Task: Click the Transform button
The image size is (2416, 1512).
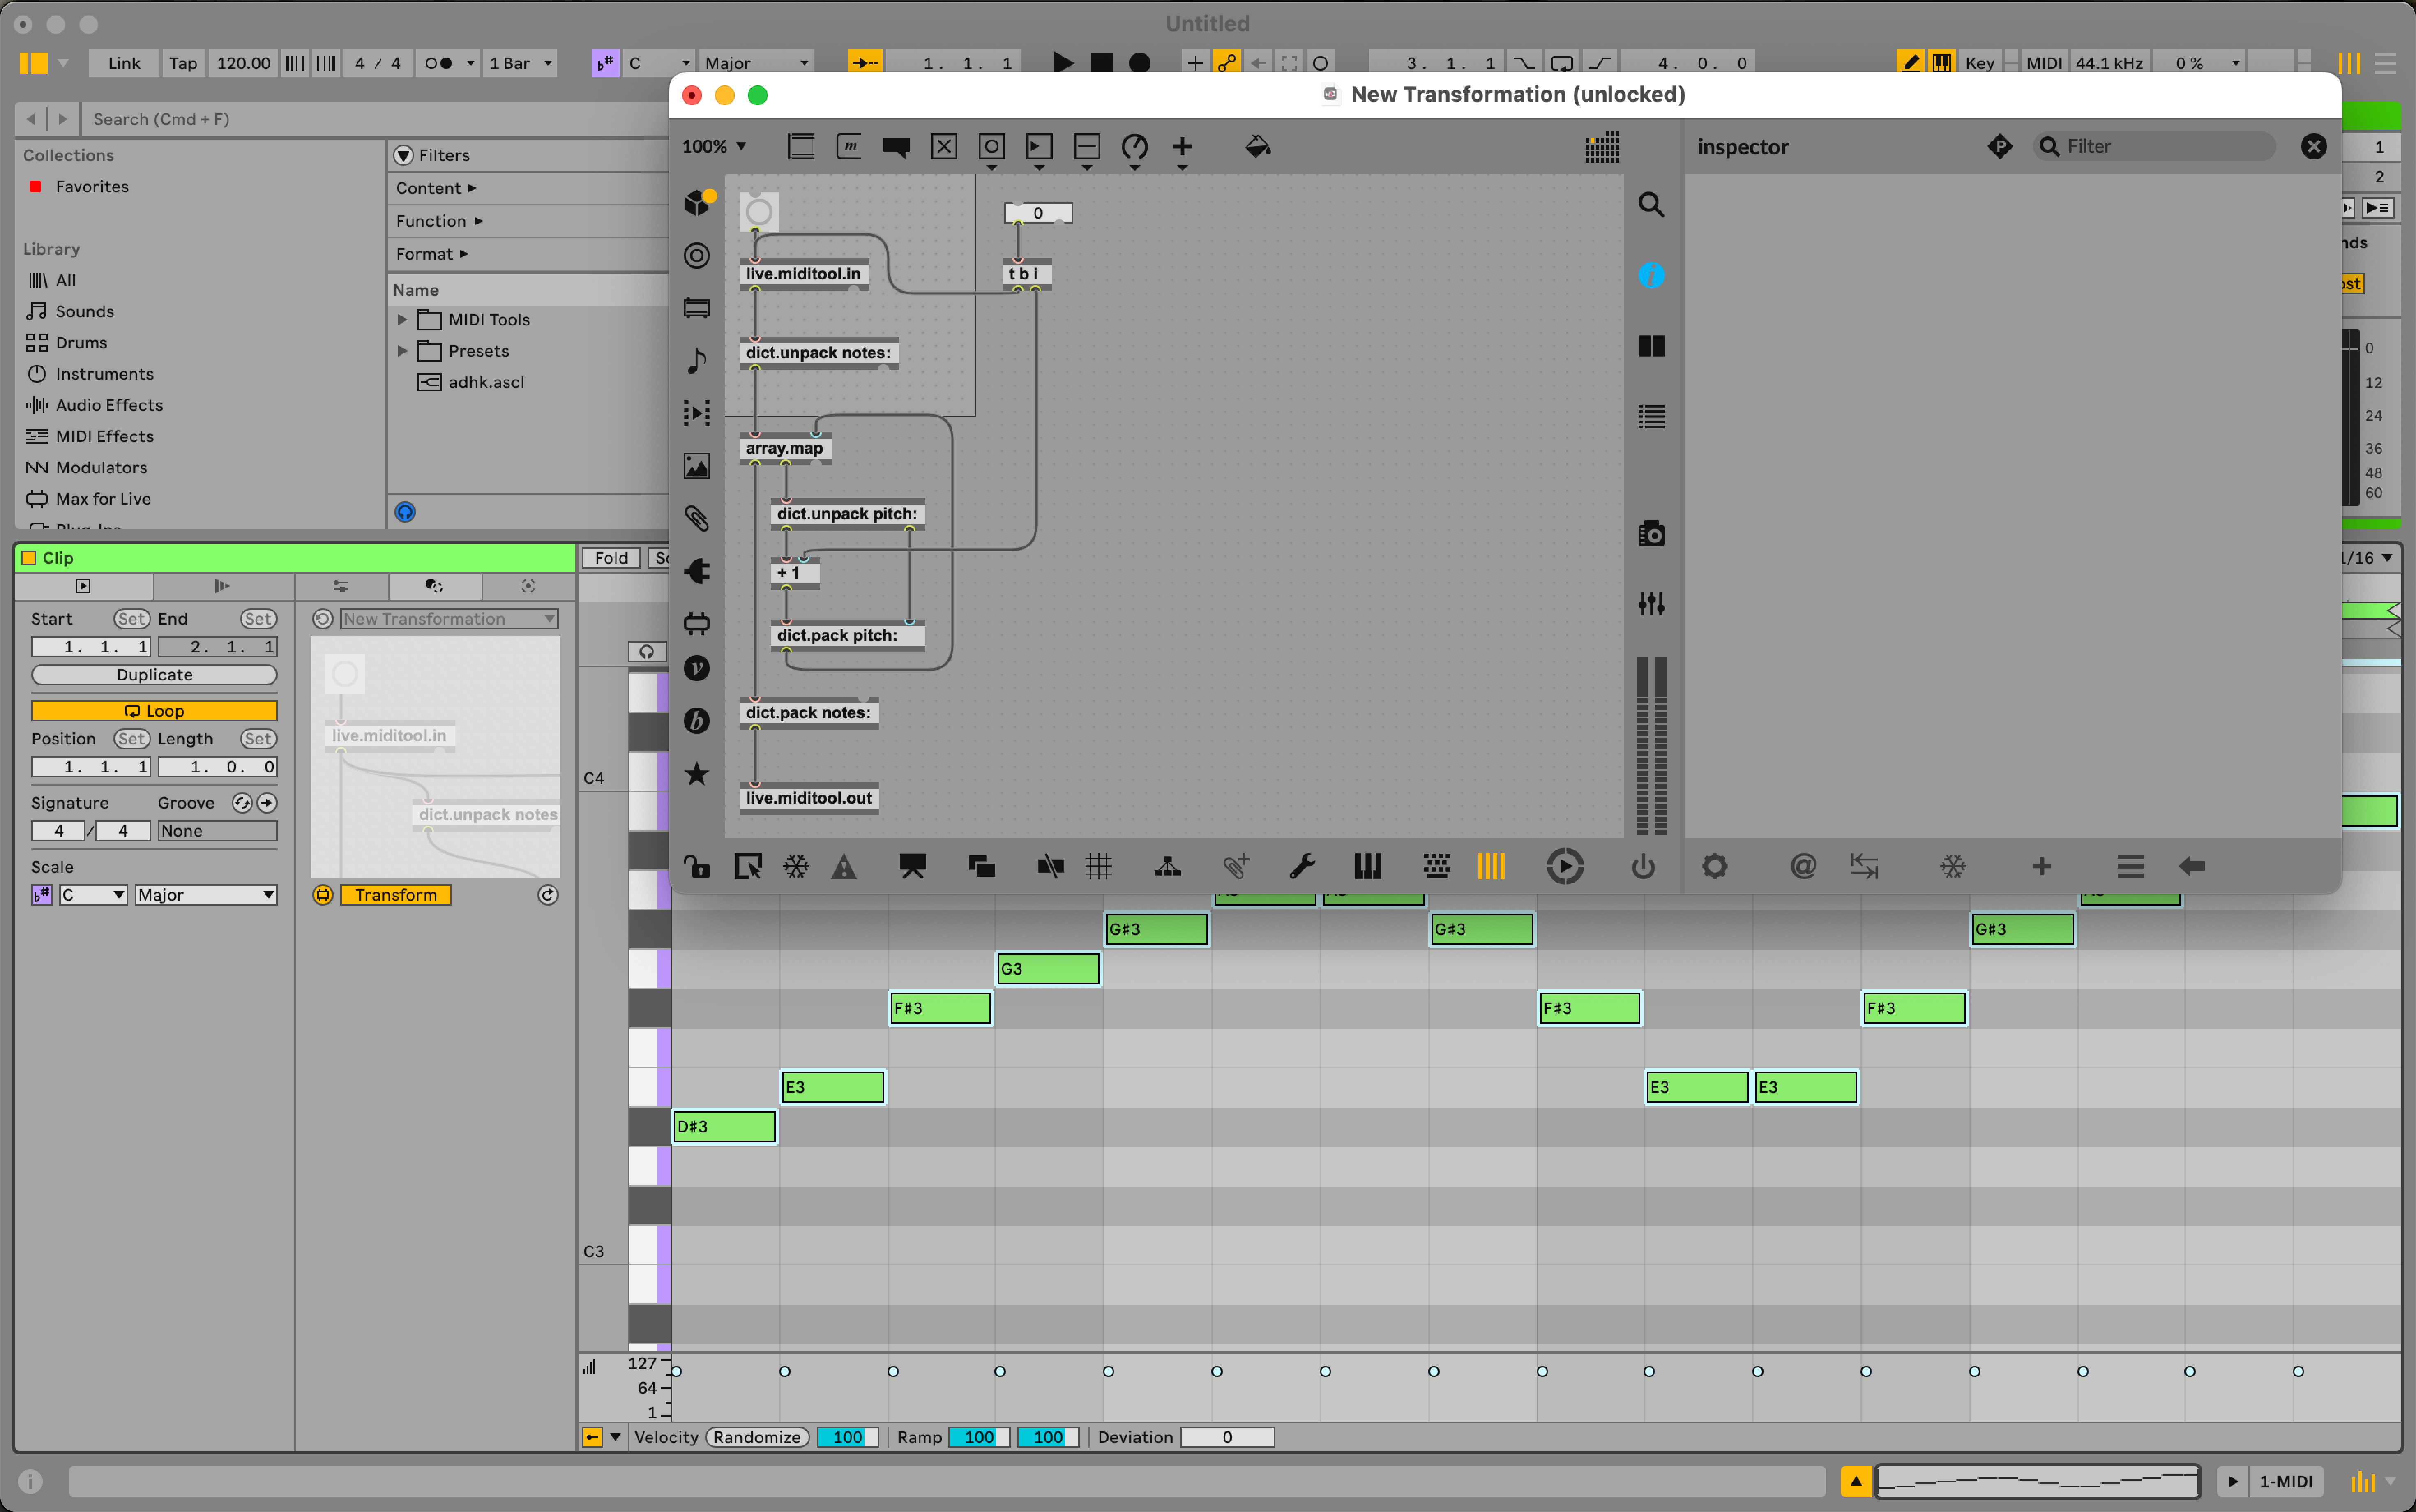Action: coord(396,895)
